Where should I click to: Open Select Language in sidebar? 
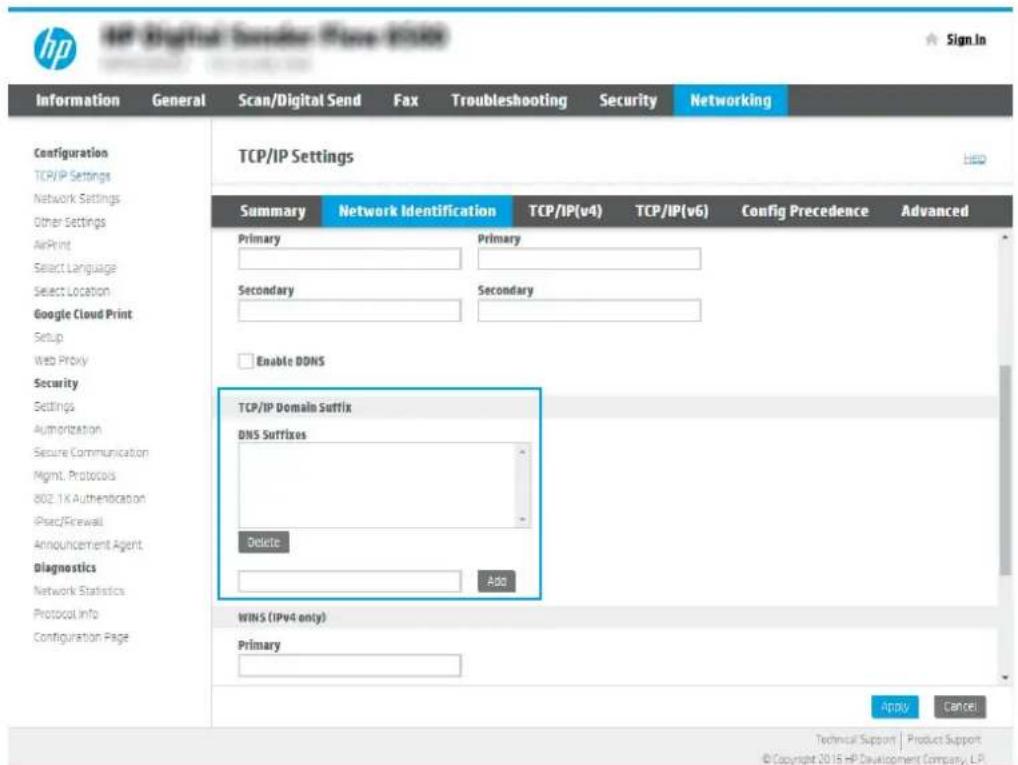(x=75, y=268)
